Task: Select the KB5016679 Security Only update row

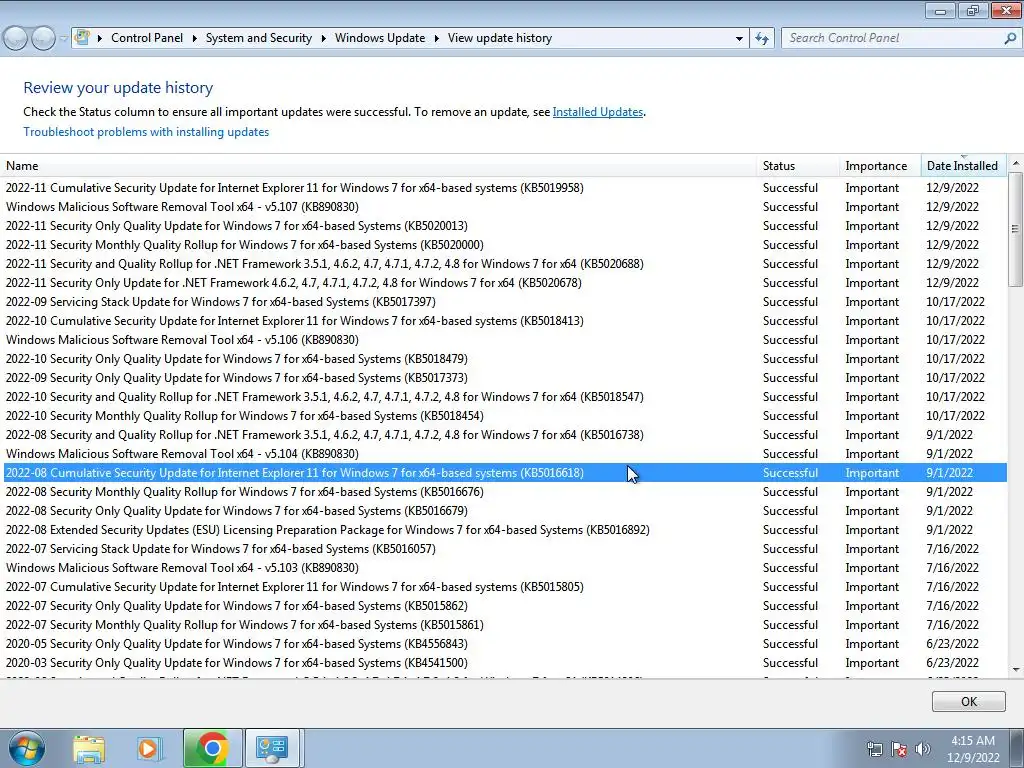Action: tap(505, 511)
